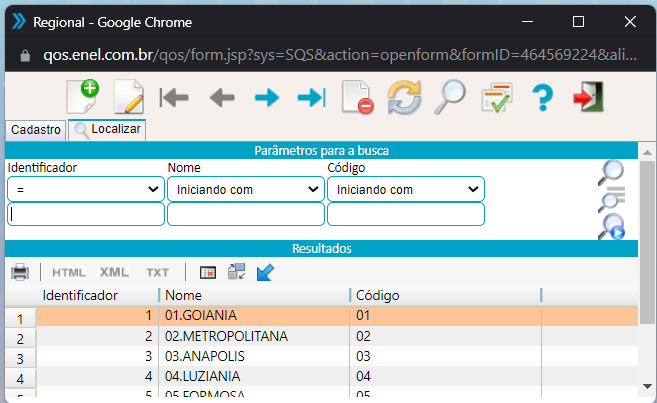Export results as XML
Screen dimensions: 657x403
[114, 272]
